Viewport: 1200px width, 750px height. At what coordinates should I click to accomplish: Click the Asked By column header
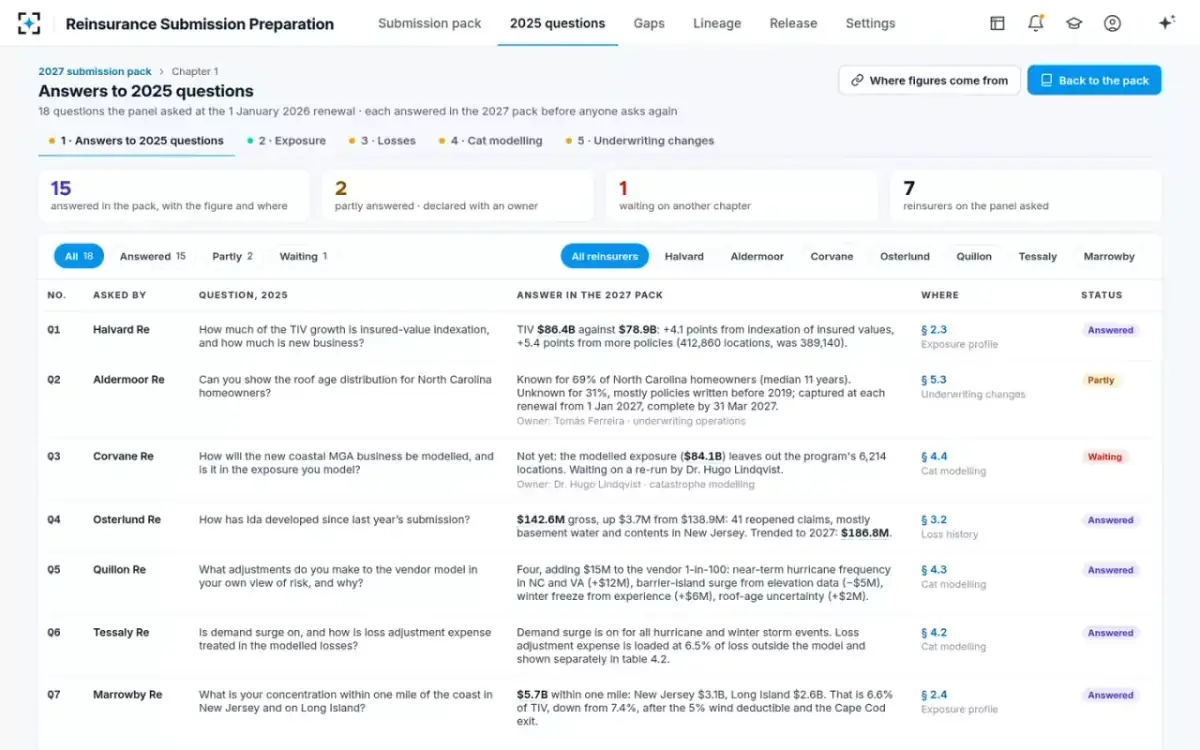click(x=119, y=295)
